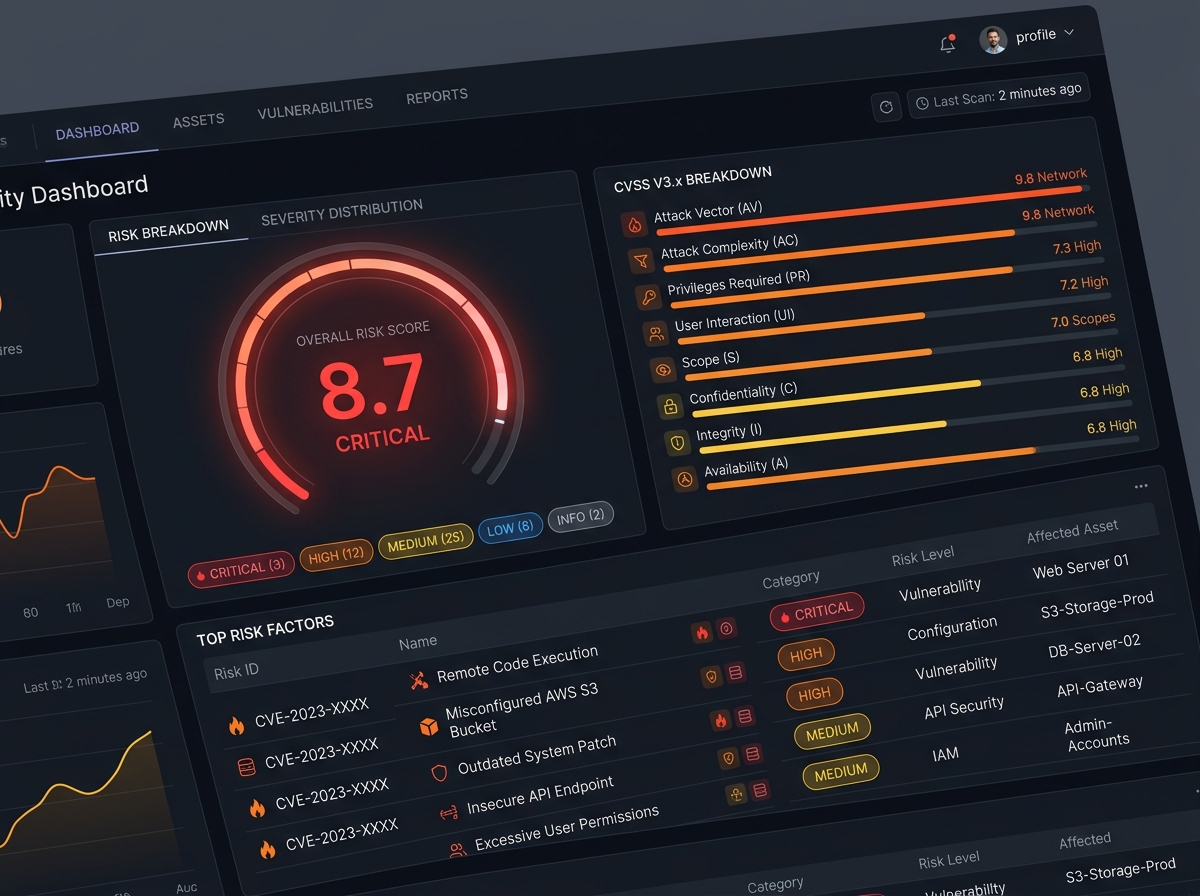Click database badge in Outdated System Patch row

pyautogui.click(x=745, y=716)
